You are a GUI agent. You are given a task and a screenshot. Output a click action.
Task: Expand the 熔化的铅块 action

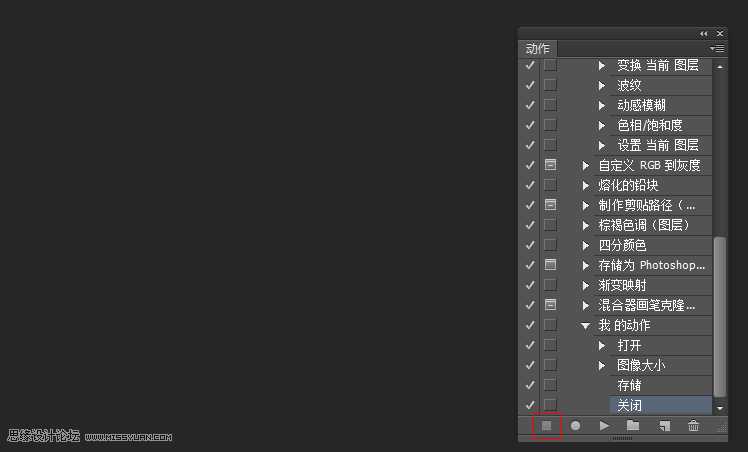point(586,185)
